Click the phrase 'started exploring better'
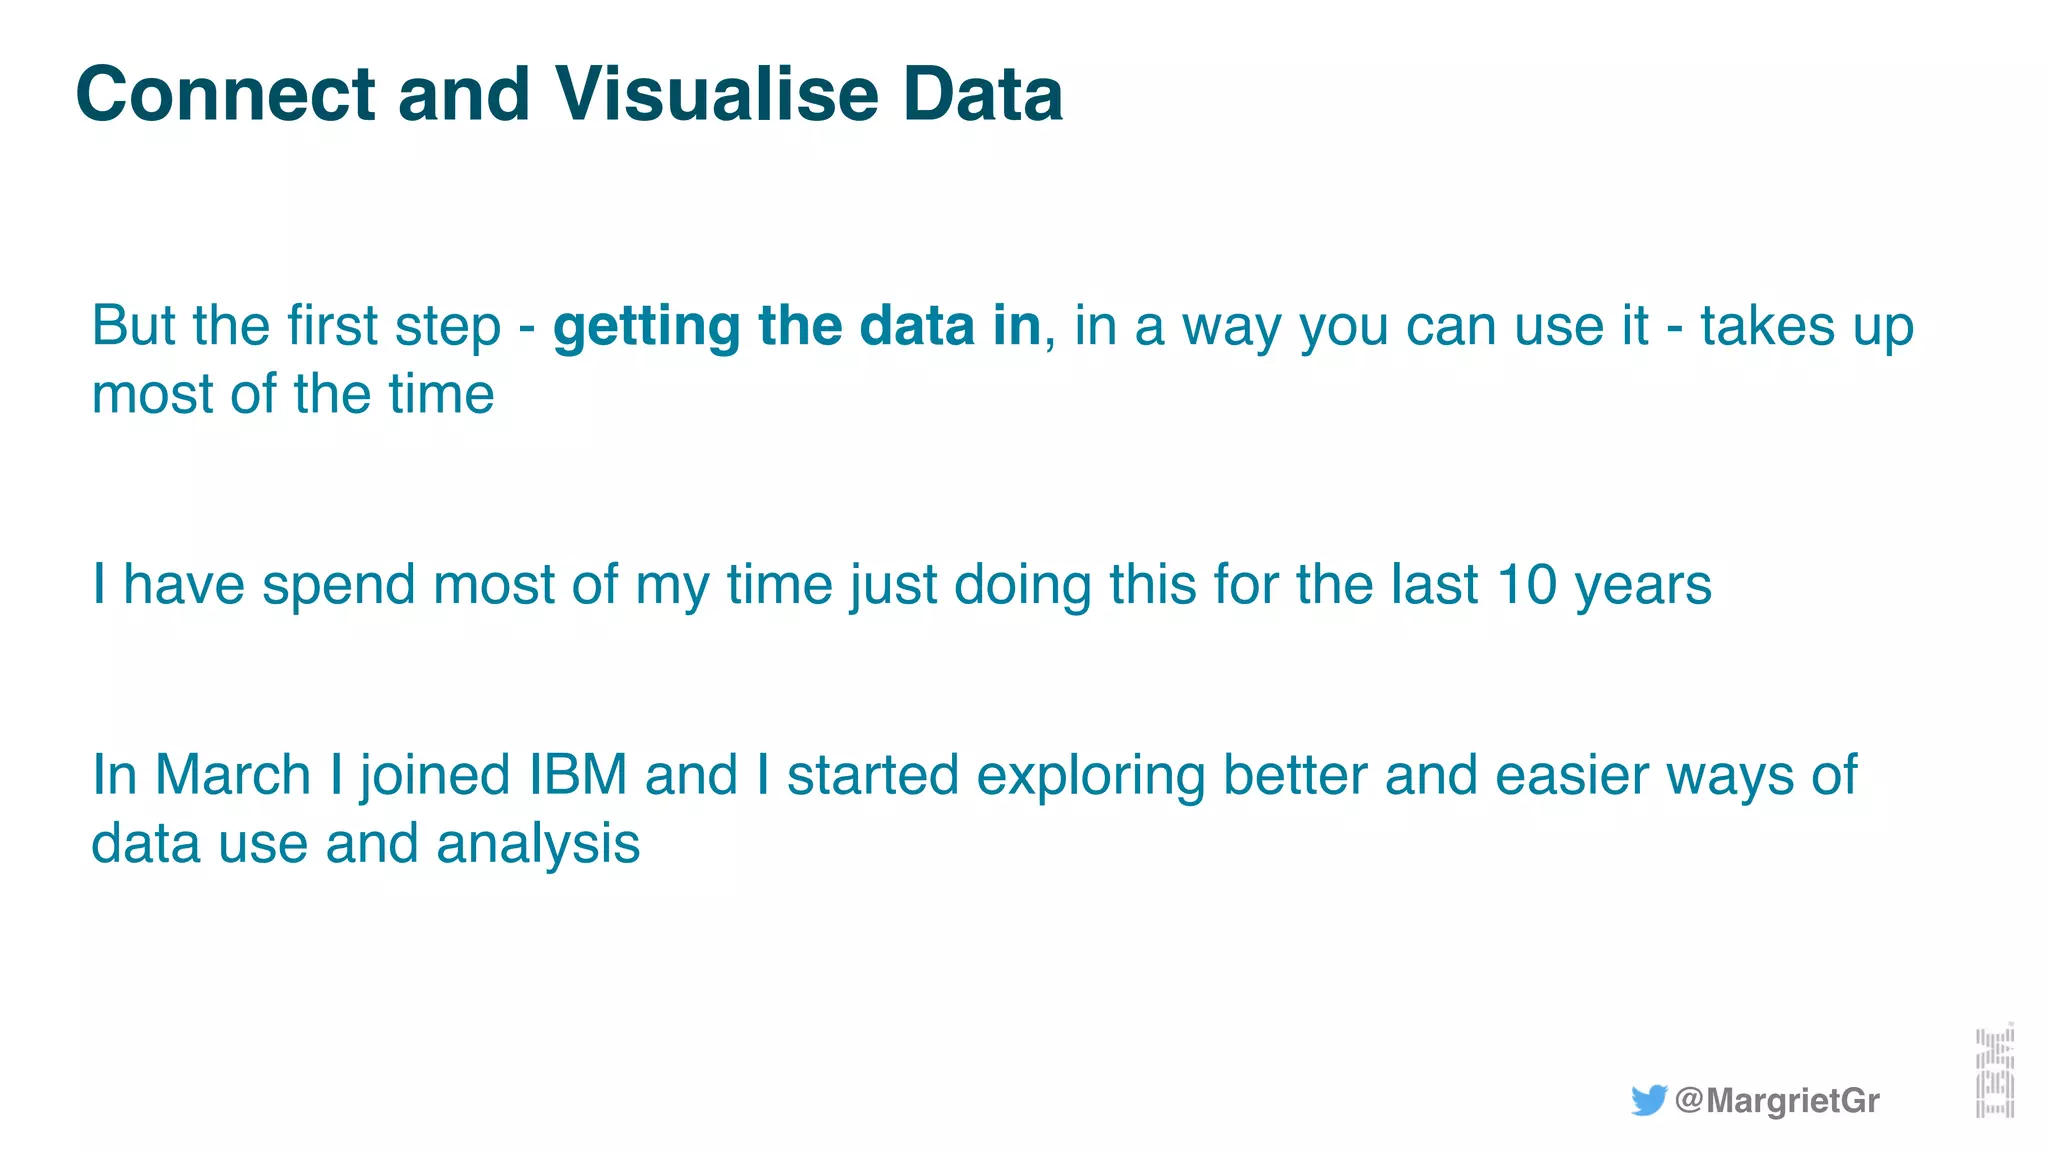 click(1076, 775)
